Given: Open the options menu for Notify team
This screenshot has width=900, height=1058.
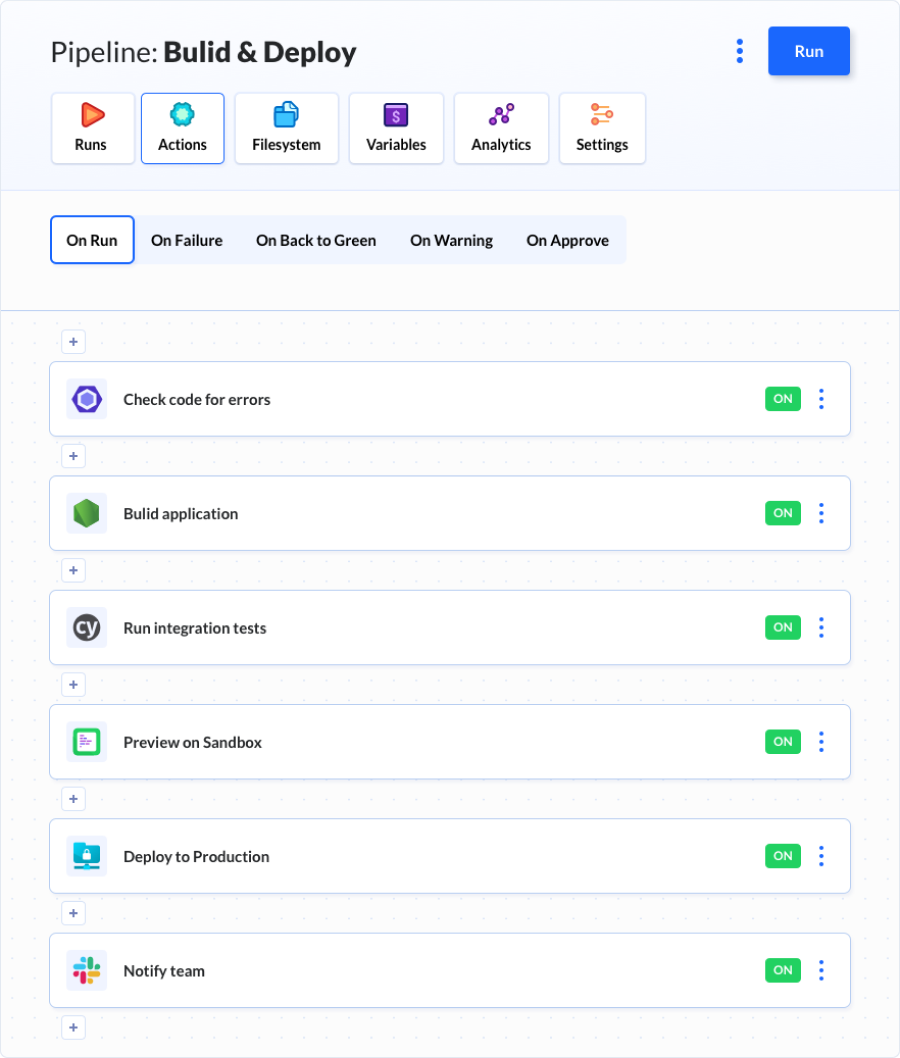Looking at the screenshot, I should click(821, 970).
